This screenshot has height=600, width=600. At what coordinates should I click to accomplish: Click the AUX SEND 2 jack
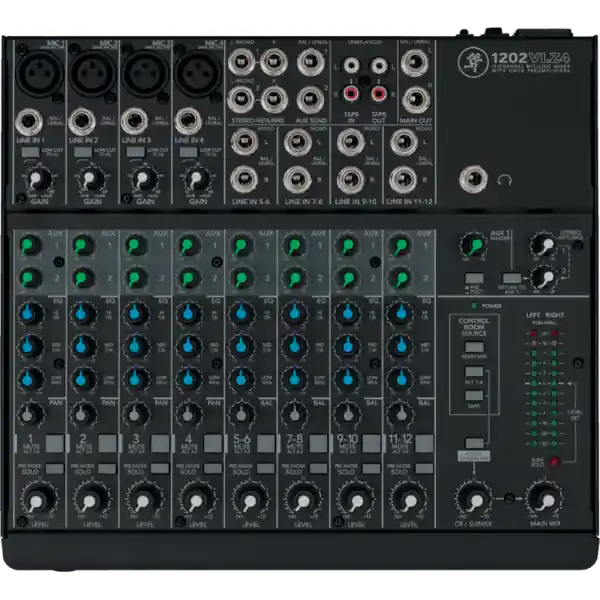310,100
